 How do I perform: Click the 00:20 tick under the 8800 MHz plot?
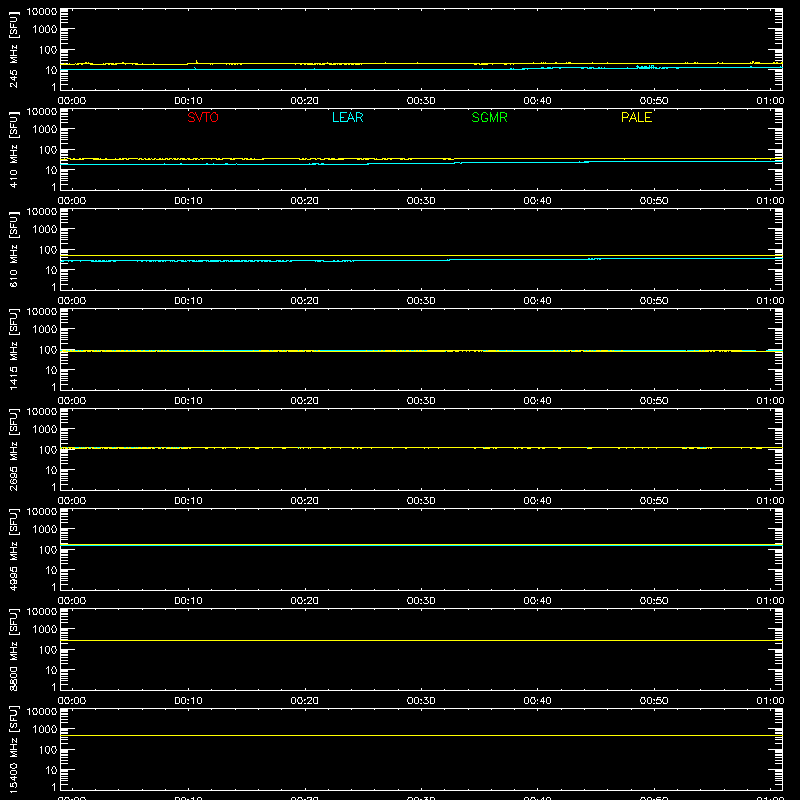305,701
